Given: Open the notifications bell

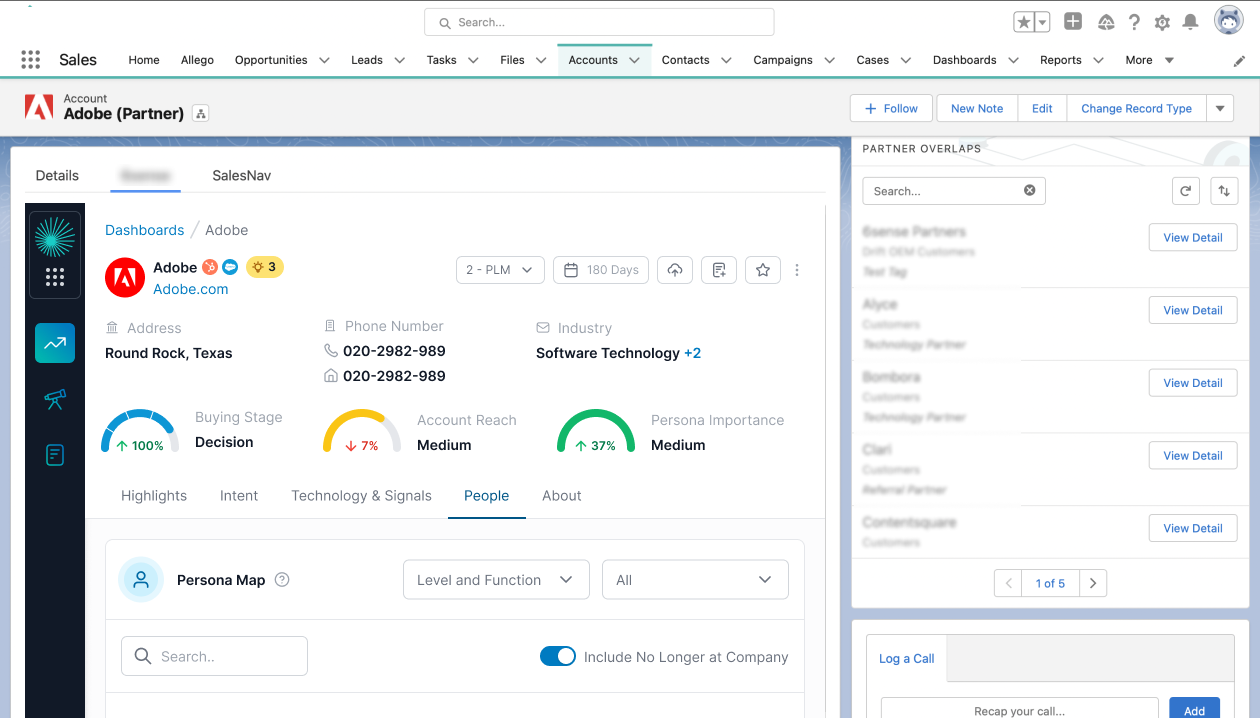Looking at the screenshot, I should [1191, 22].
